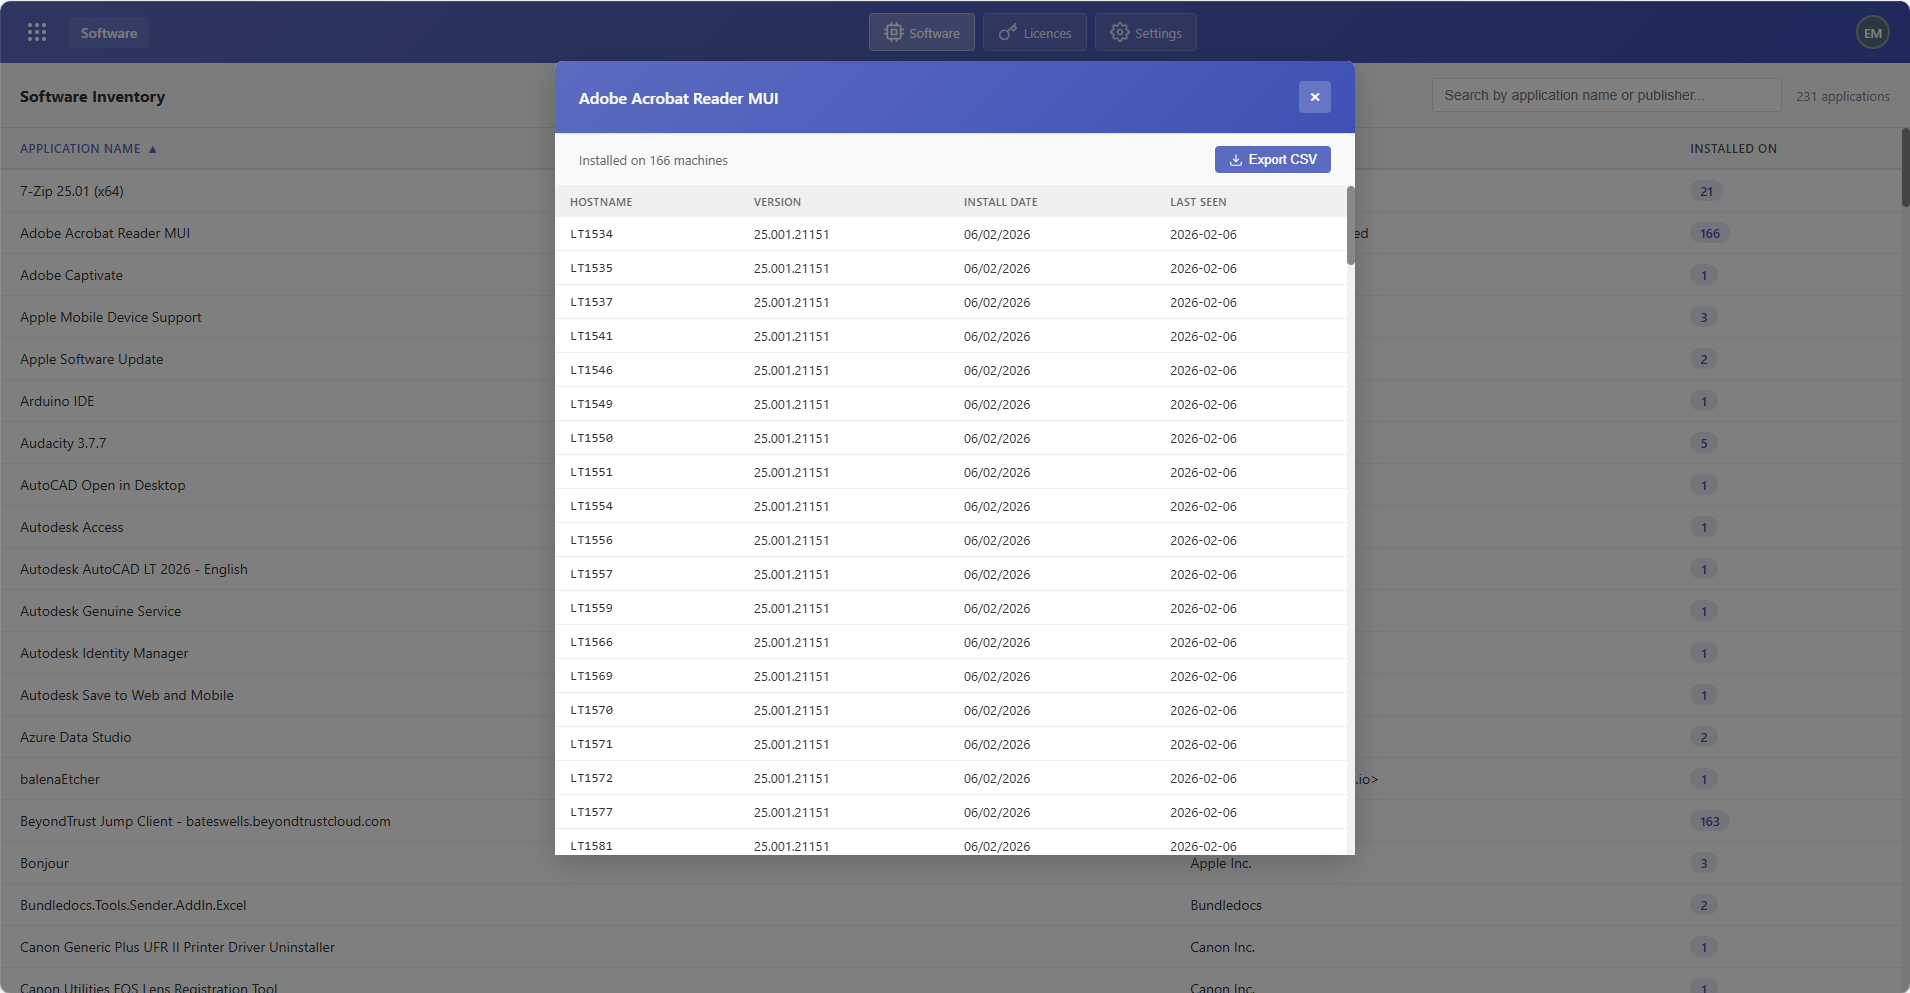
Task: Select hostname LT1551 row
Action: pos(950,472)
